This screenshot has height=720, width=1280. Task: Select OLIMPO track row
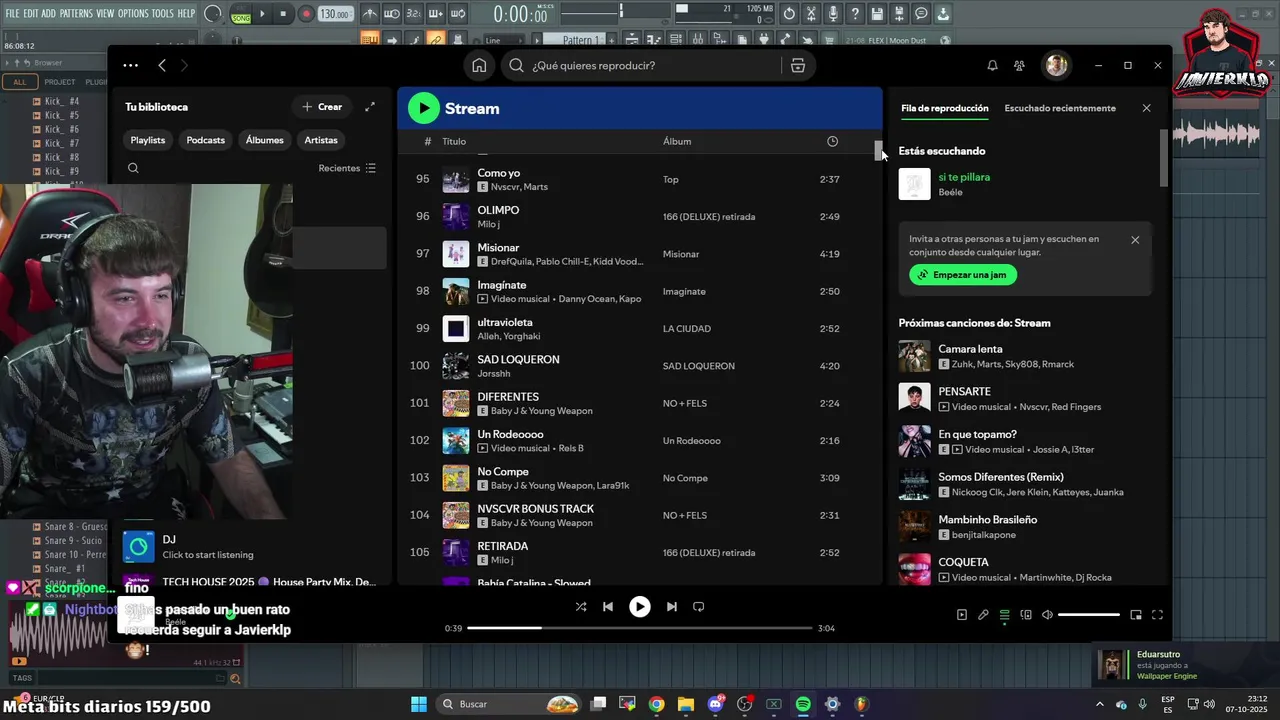[640, 217]
